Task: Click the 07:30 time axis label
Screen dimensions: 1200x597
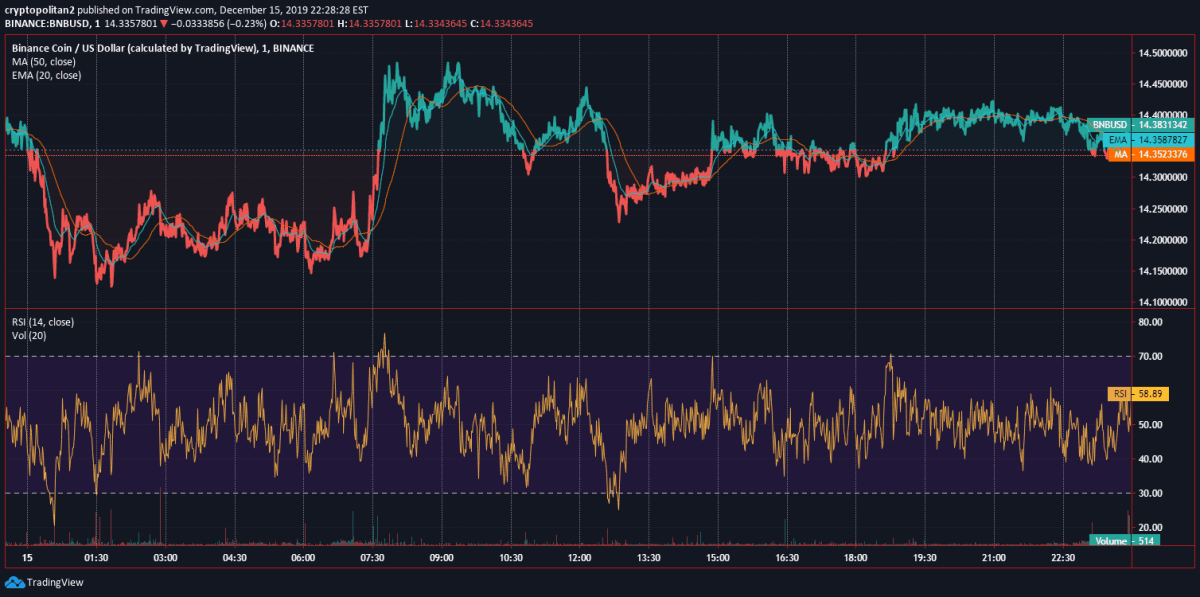Action: pyautogui.click(x=372, y=558)
